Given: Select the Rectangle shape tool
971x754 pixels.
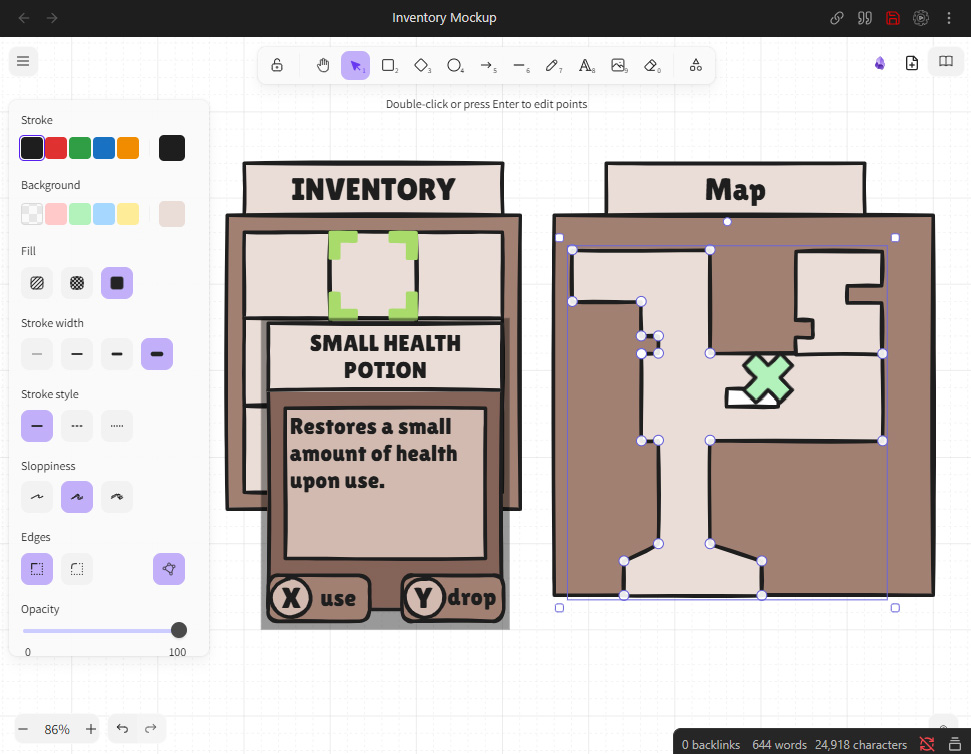Looking at the screenshot, I should pos(389,66).
